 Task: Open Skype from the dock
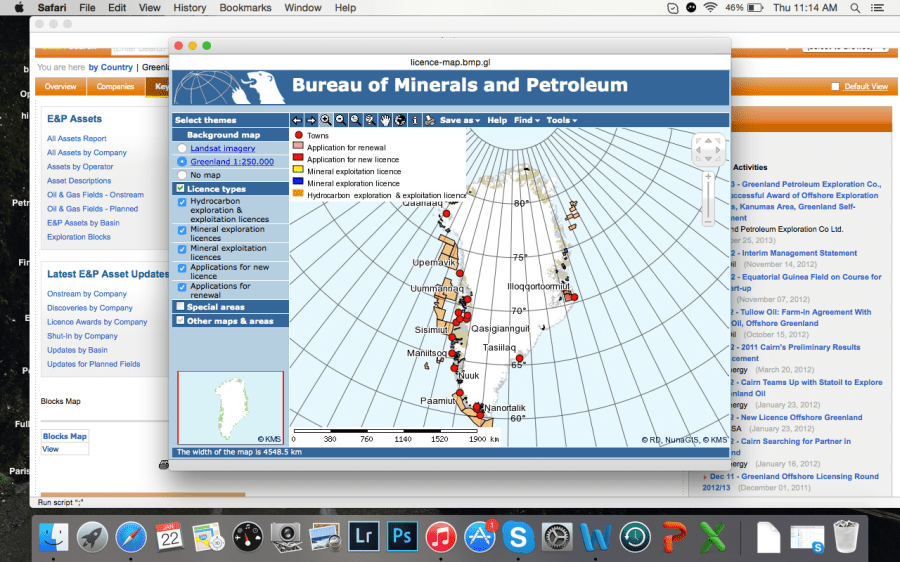518,537
